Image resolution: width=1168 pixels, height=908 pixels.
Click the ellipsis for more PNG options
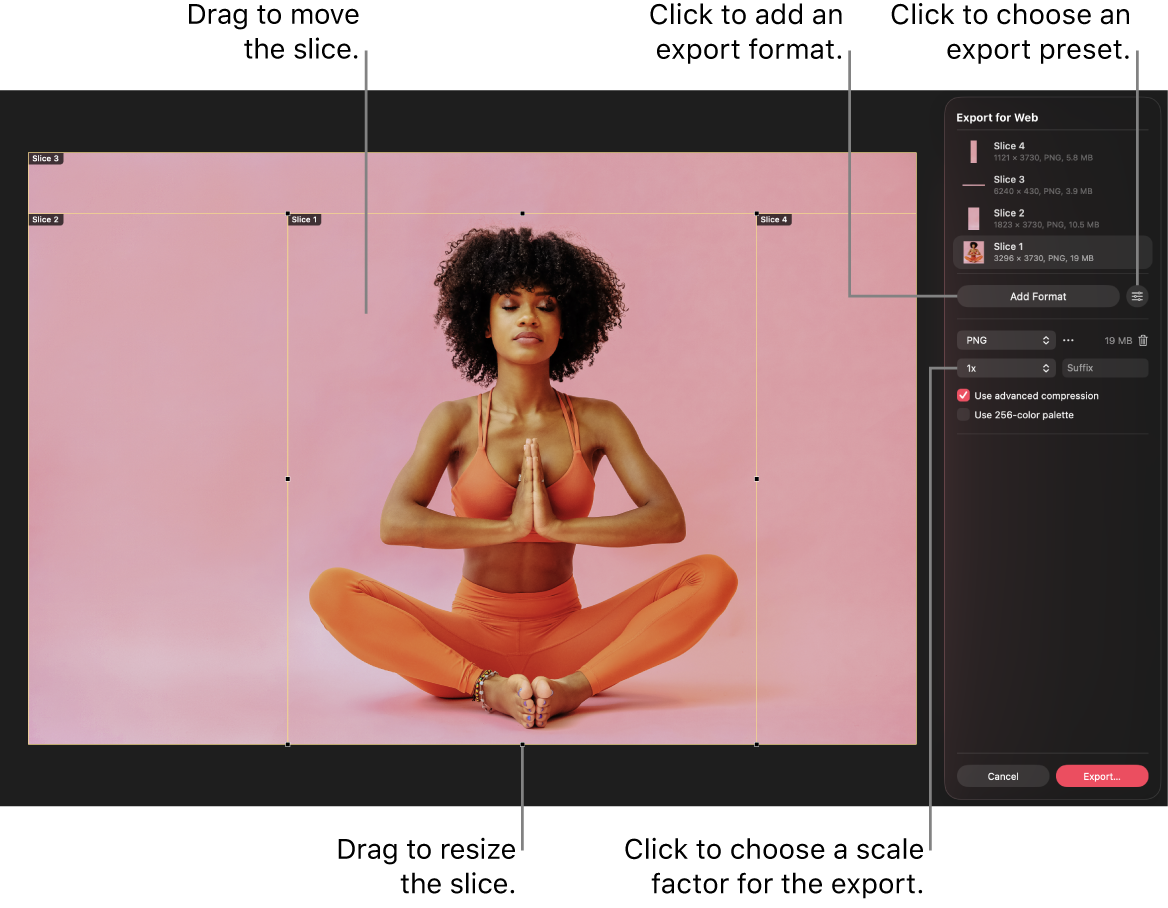1068,340
